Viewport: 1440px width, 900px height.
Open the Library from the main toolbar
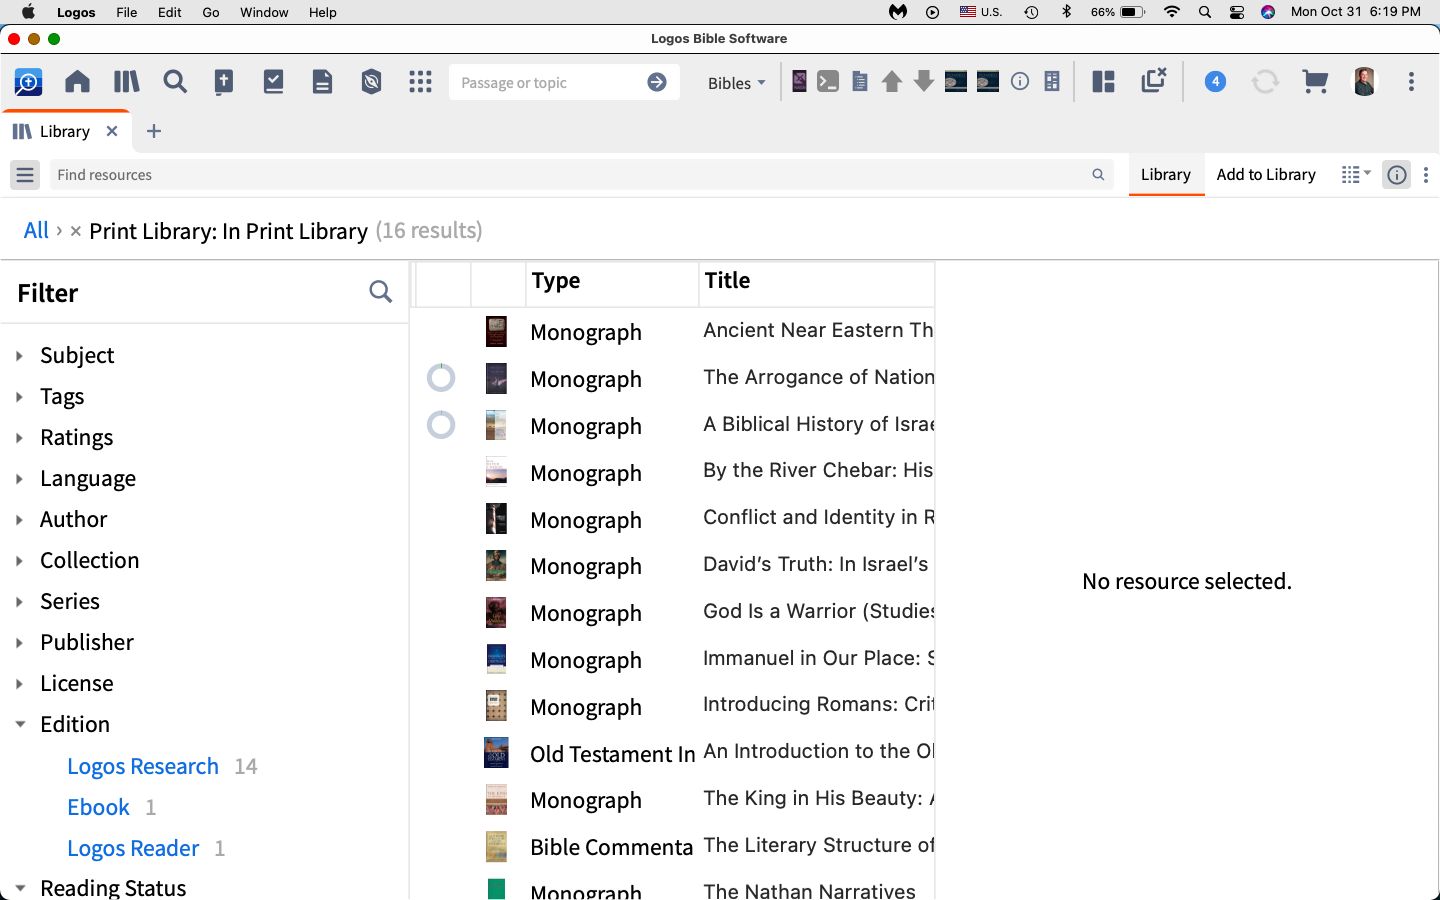point(126,82)
